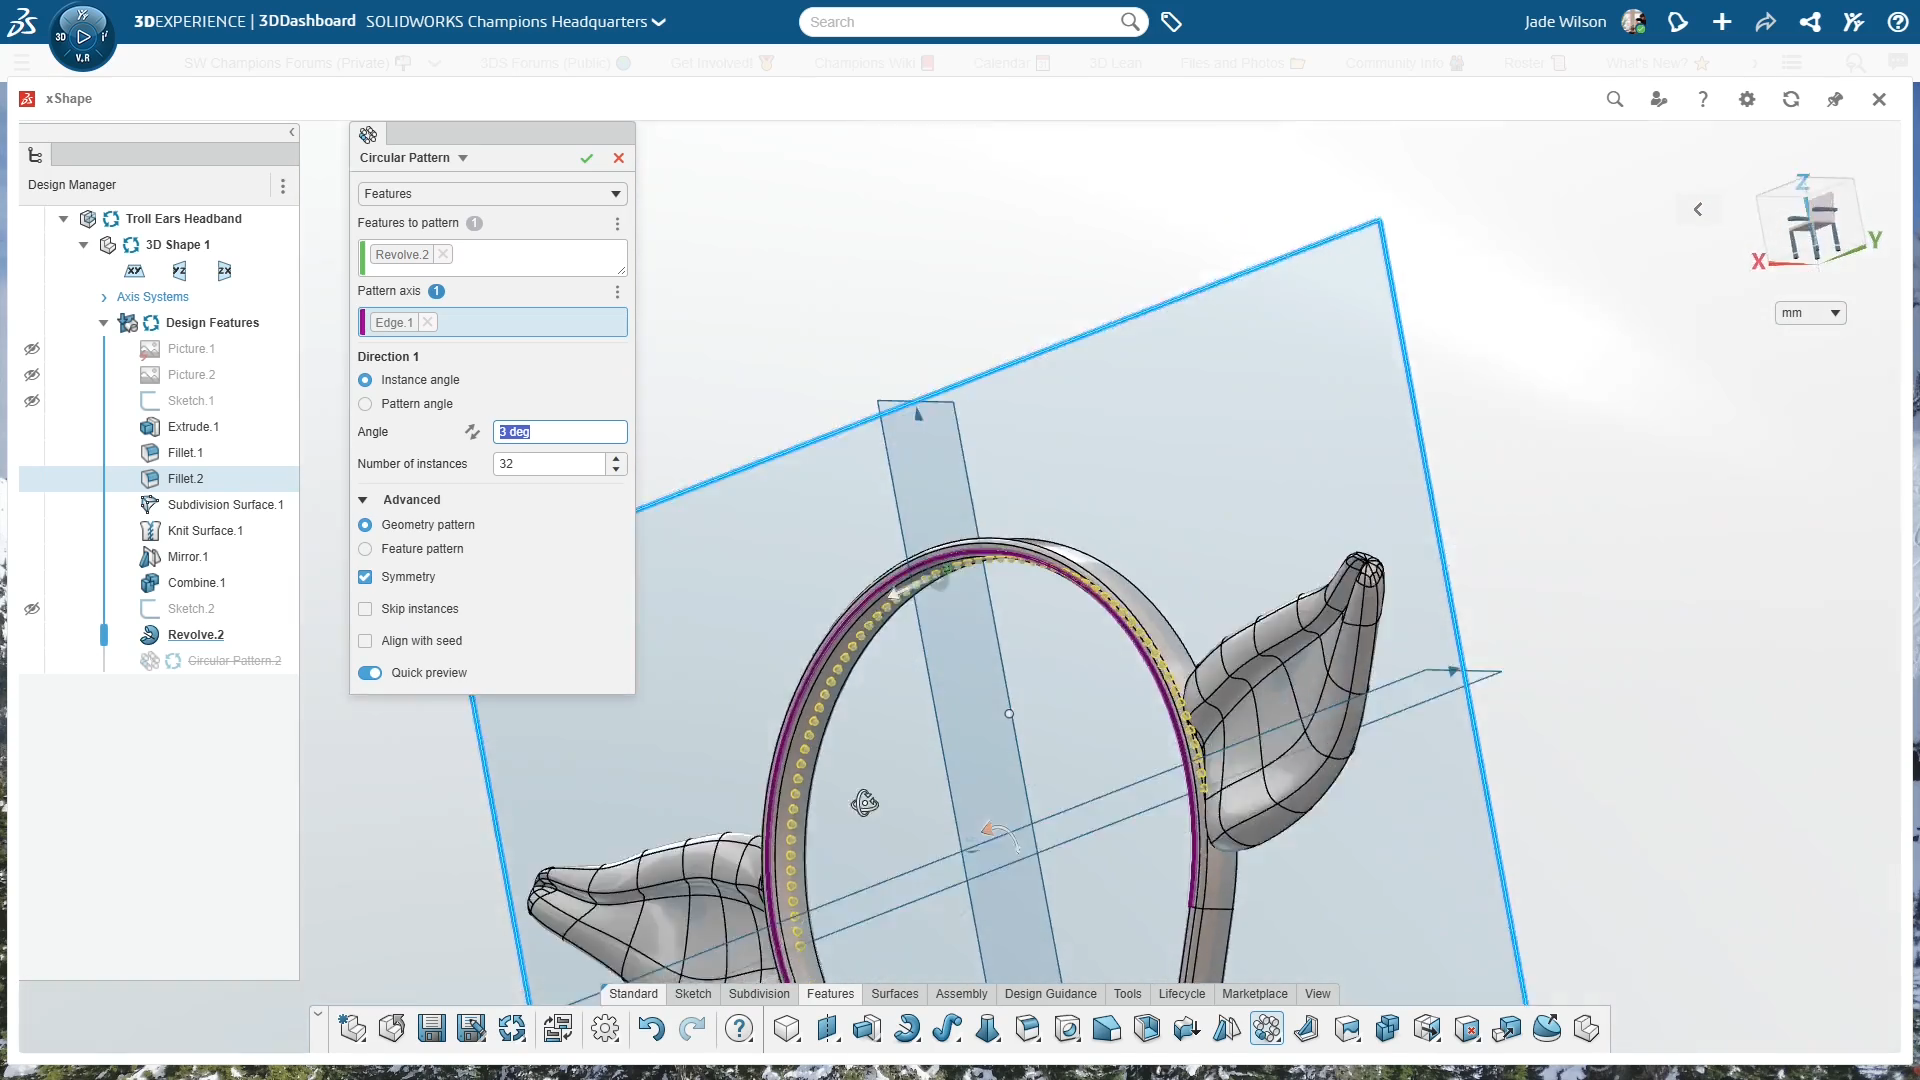Select Knit Surface.1 in design tree
Screen dimensions: 1920x1080
tap(205, 531)
